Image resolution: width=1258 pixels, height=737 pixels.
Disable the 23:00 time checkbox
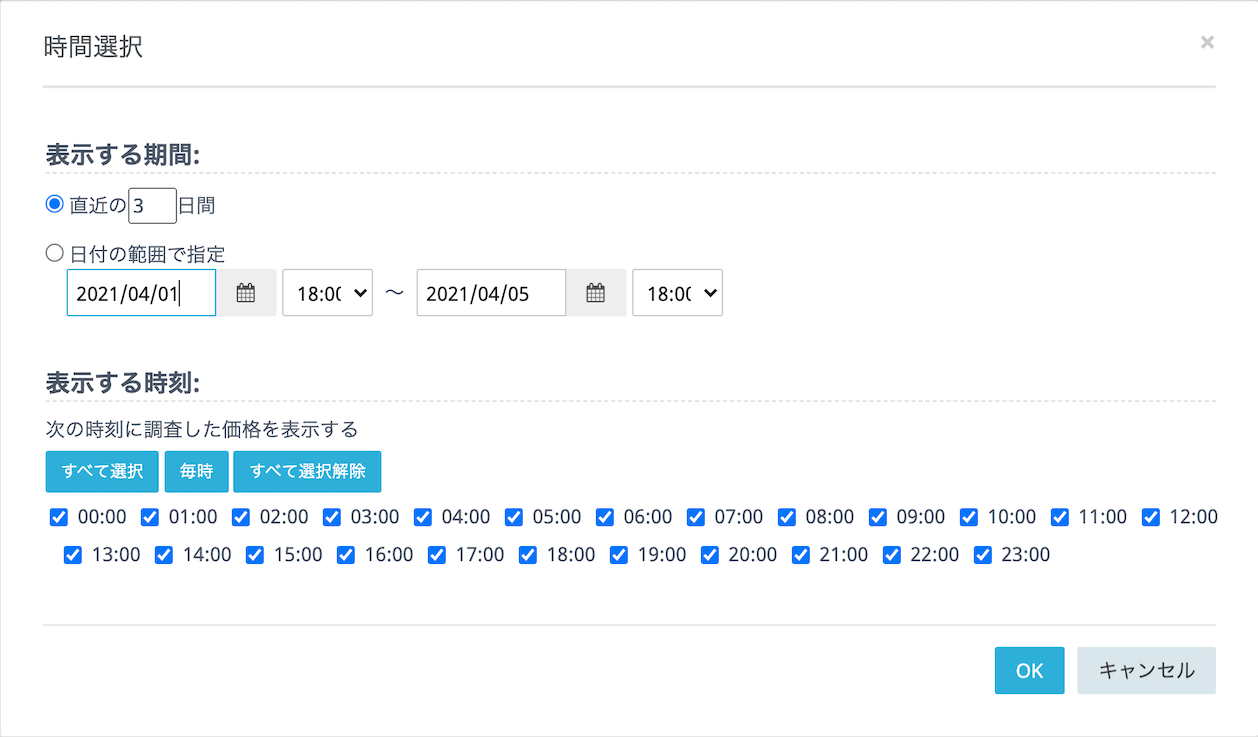click(983, 554)
